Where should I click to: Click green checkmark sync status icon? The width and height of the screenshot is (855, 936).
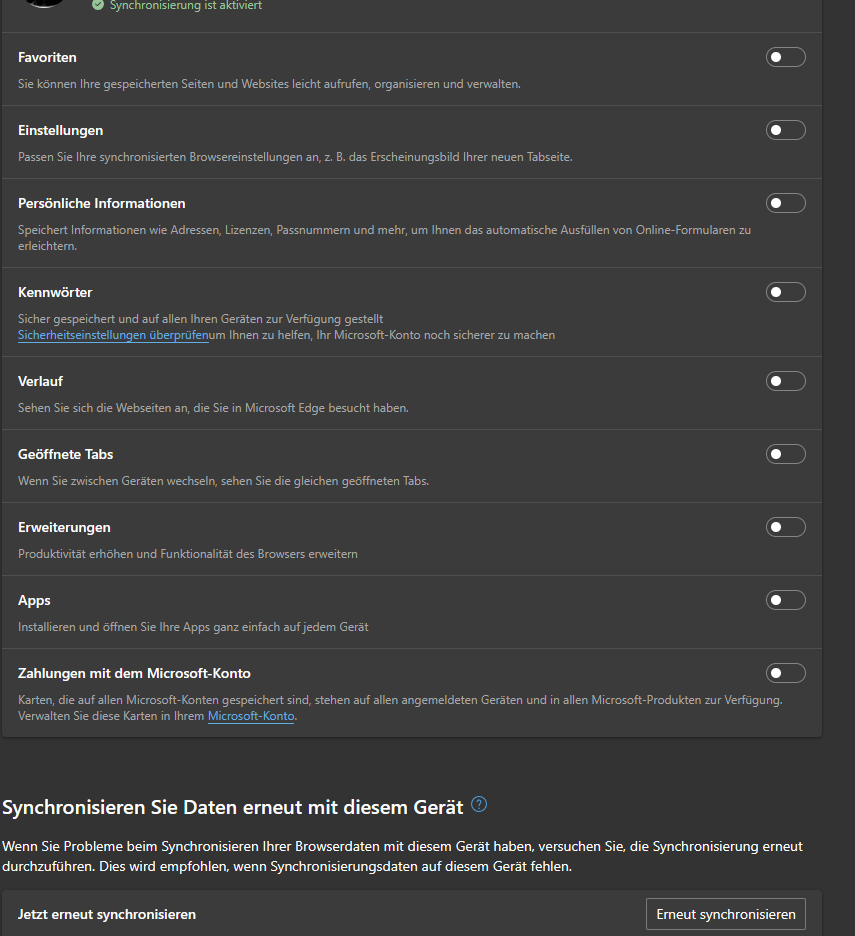click(98, 5)
